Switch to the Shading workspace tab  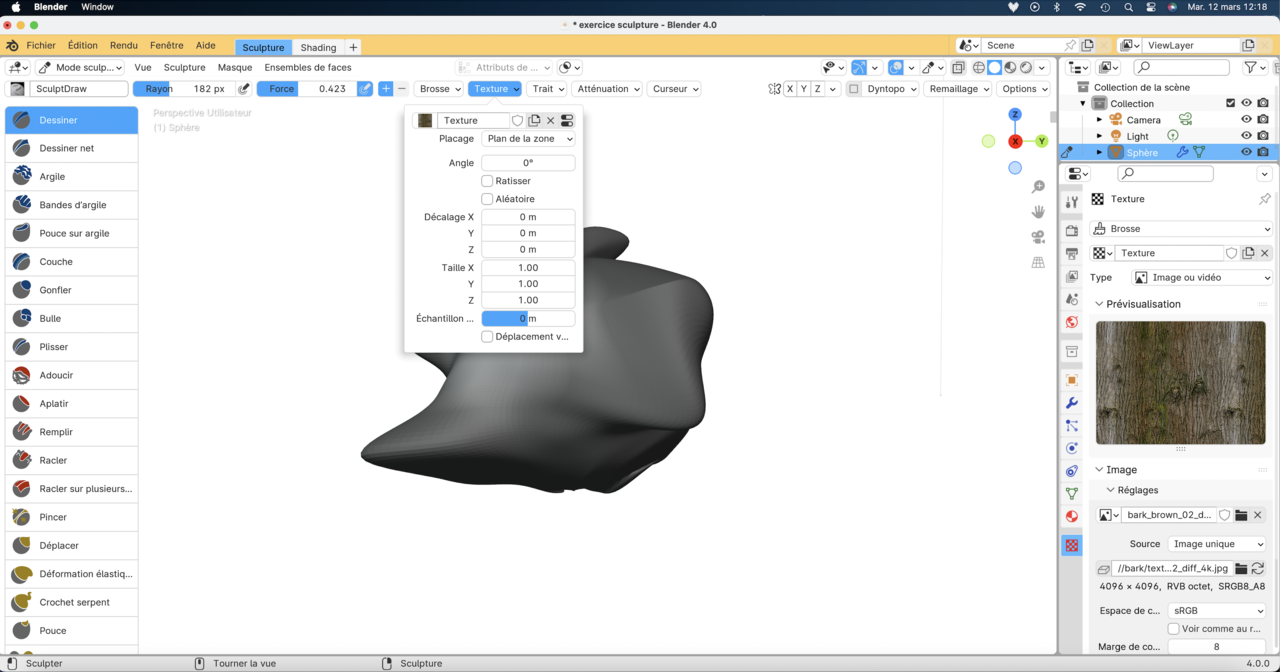(x=318, y=47)
